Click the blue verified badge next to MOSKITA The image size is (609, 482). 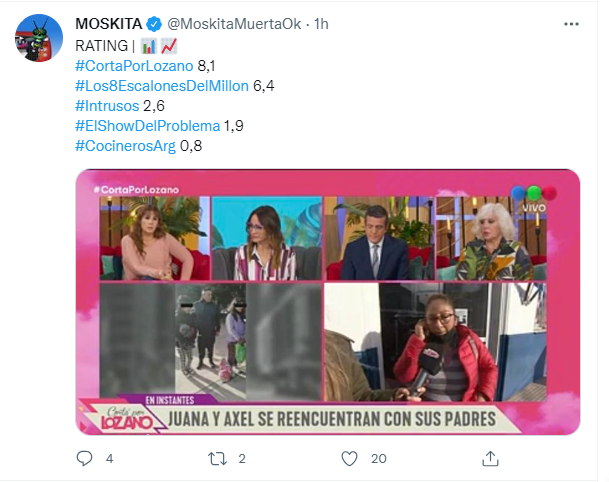coord(154,24)
